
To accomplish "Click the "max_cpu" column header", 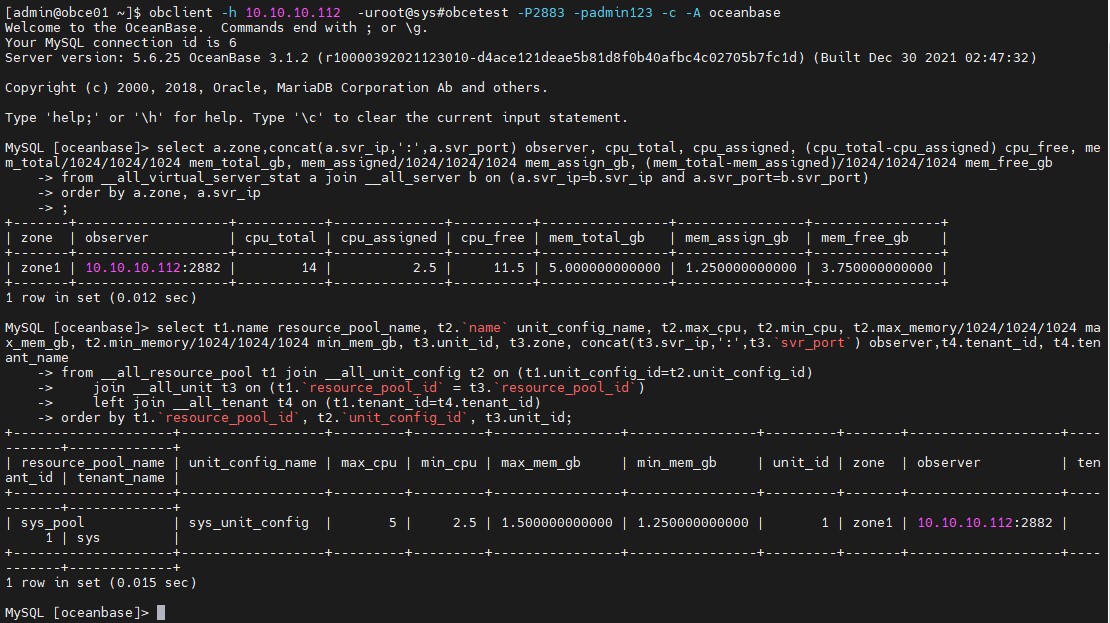I will click(369, 463).
